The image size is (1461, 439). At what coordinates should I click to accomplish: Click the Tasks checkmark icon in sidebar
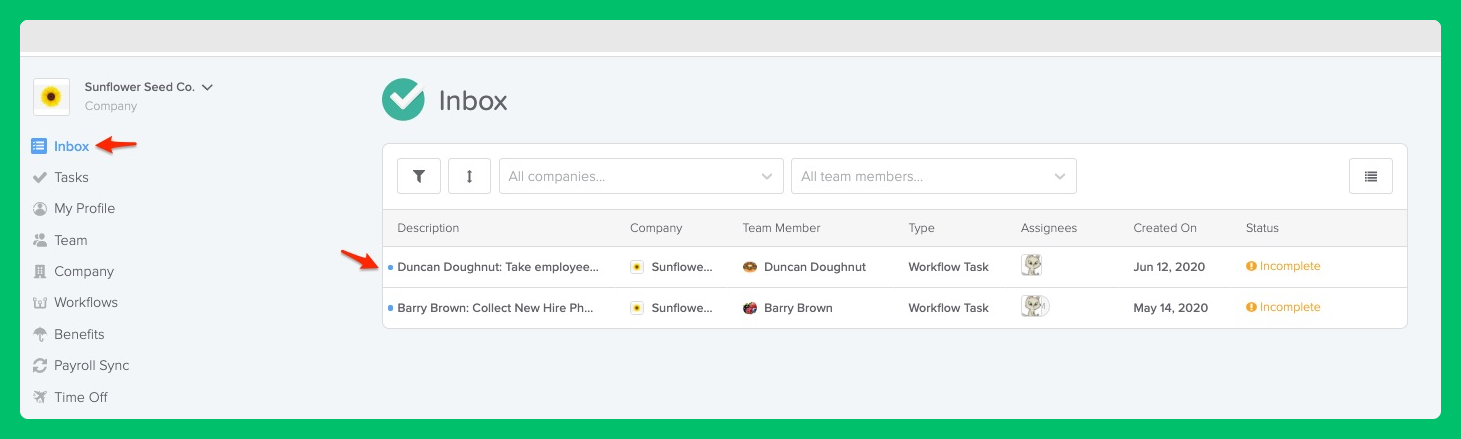pyautogui.click(x=40, y=177)
